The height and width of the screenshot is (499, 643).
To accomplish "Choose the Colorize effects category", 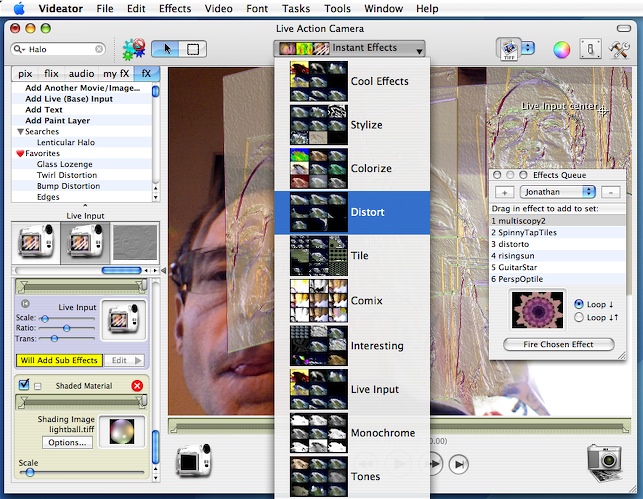I will 352,169.
